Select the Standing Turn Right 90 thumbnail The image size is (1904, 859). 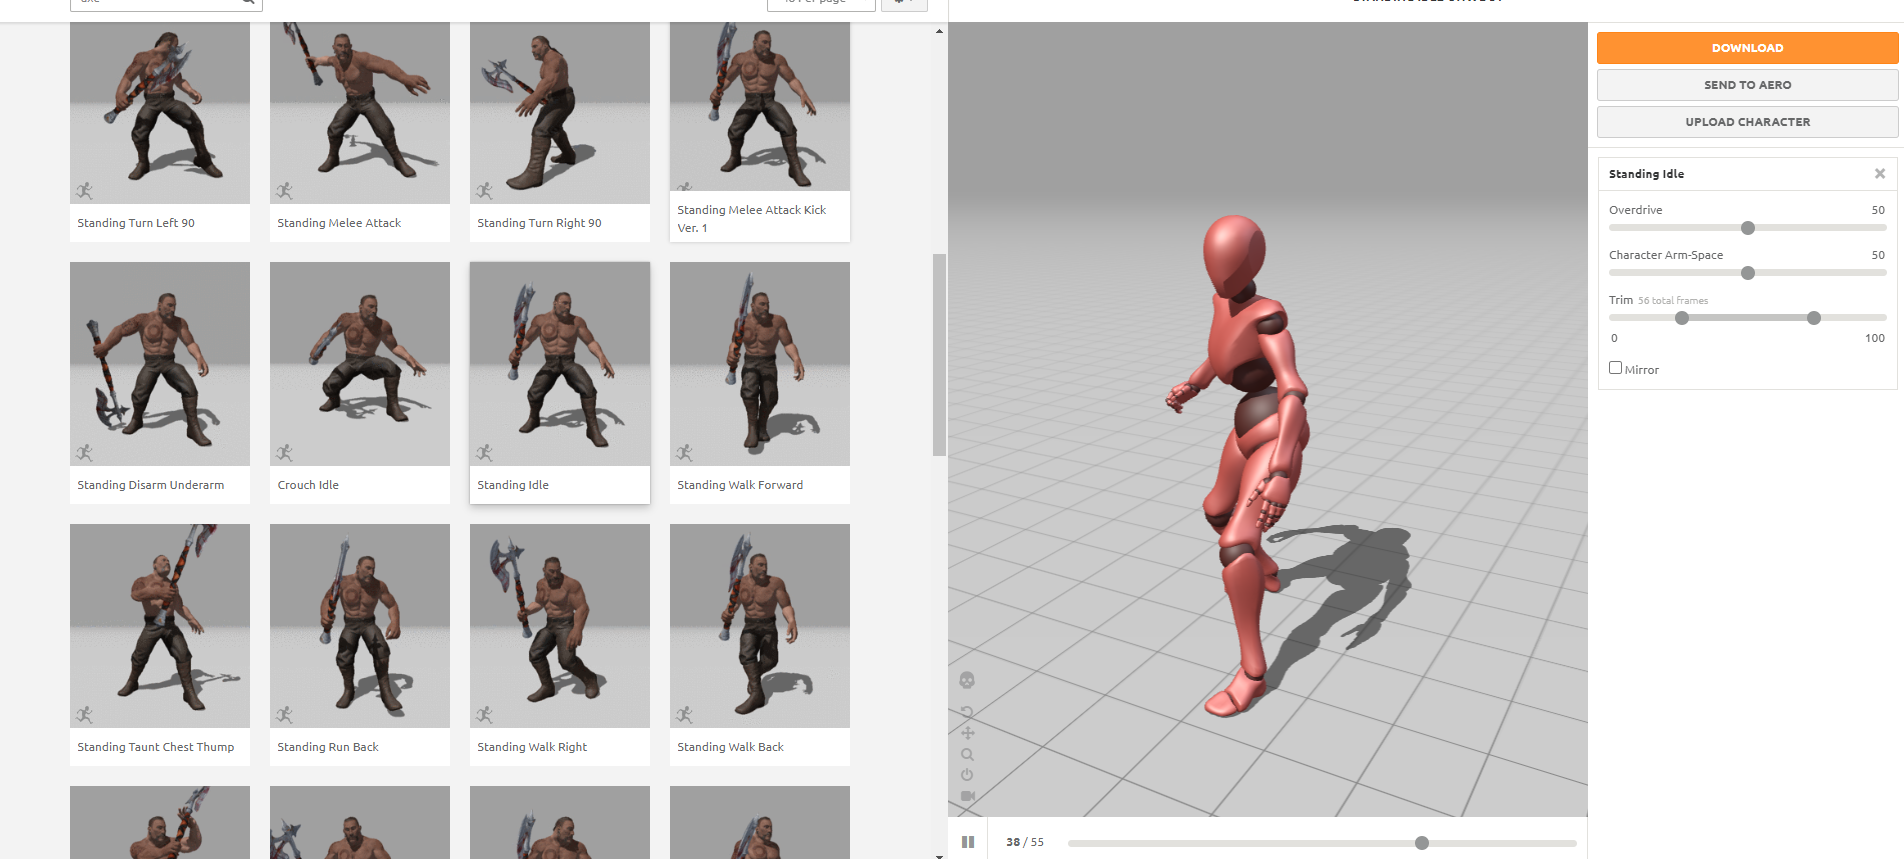pyautogui.click(x=560, y=112)
